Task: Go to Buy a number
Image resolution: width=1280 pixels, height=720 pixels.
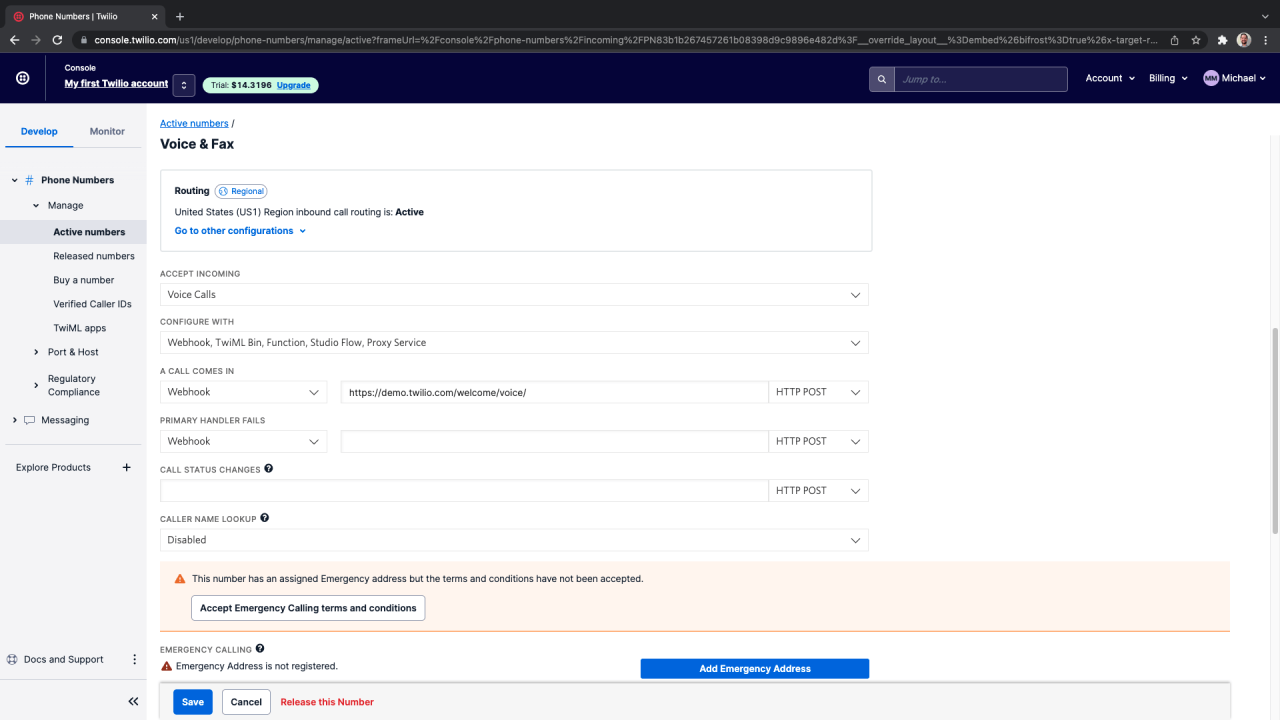Action: pos(84,280)
